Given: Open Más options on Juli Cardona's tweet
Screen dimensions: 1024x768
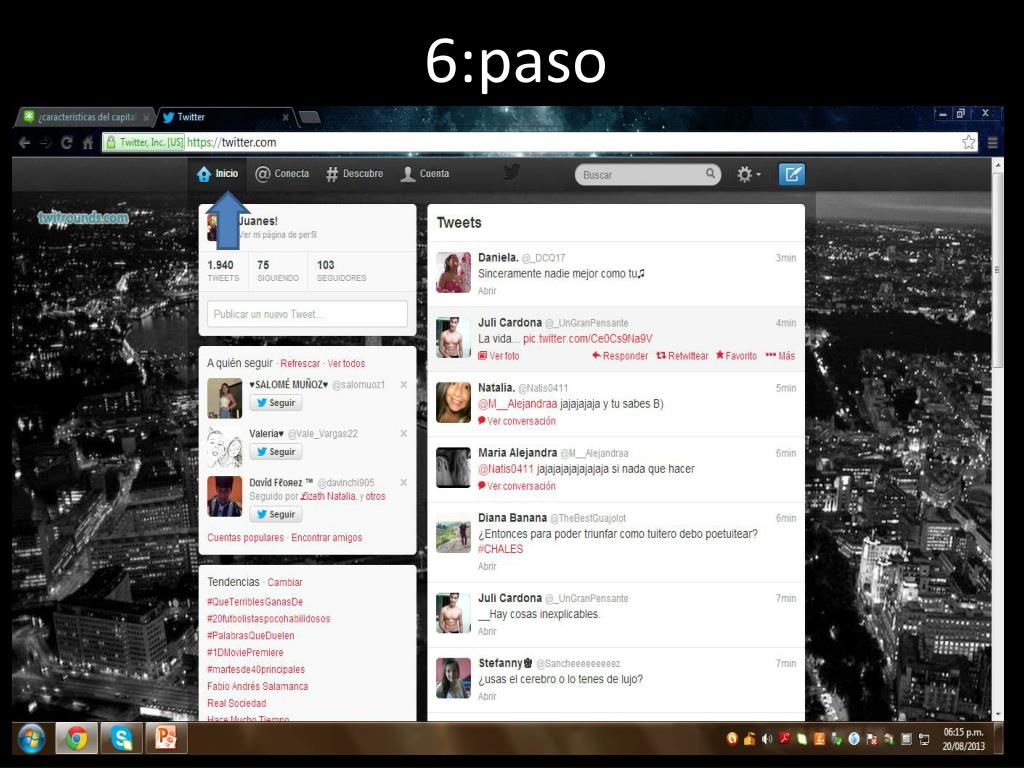Looking at the screenshot, I should pyautogui.click(x=780, y=356).
